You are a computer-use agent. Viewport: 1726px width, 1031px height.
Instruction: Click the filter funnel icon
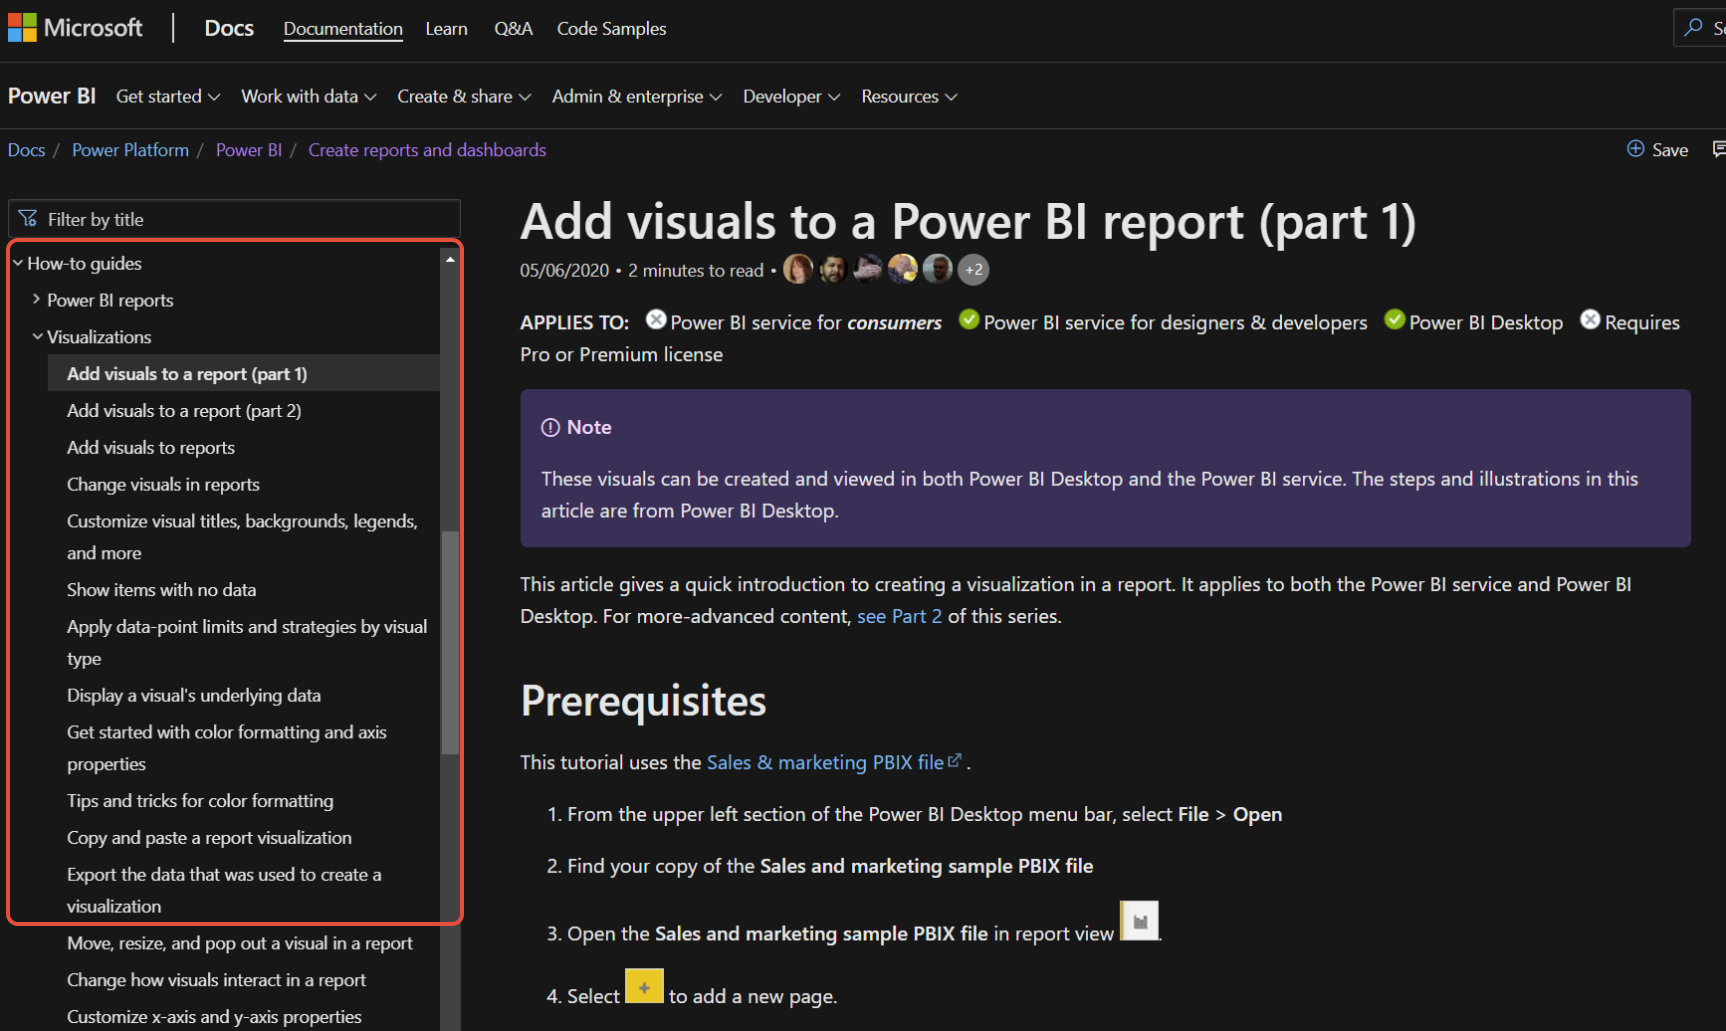tap(28, 218)
